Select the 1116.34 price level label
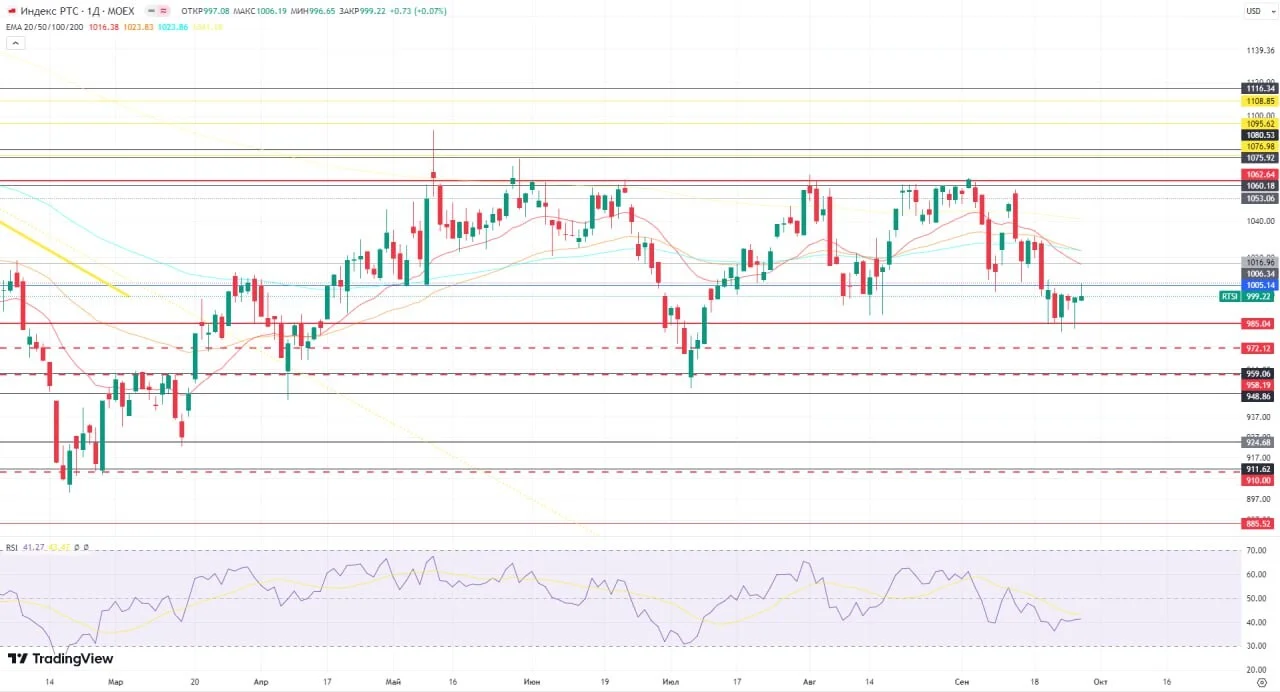This screenshot has height=692, width=1280. (1259, 88)
